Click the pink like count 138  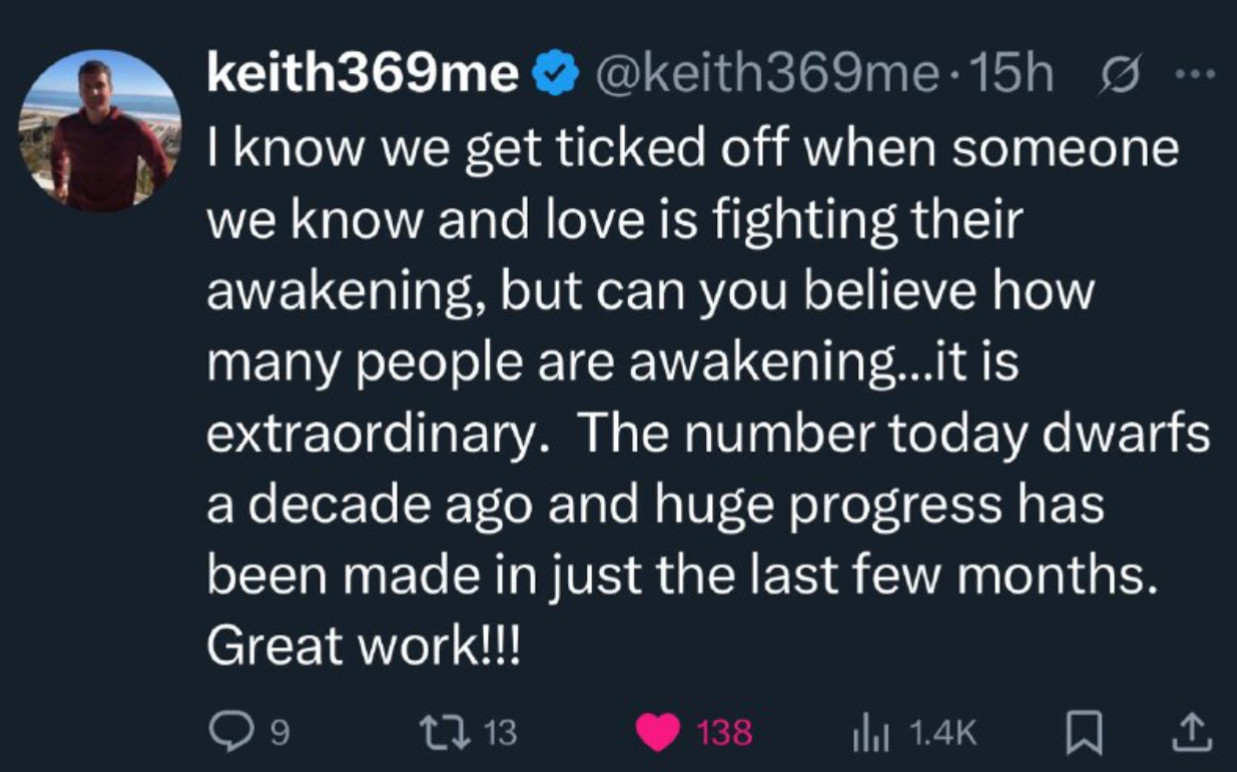point(723,734)
